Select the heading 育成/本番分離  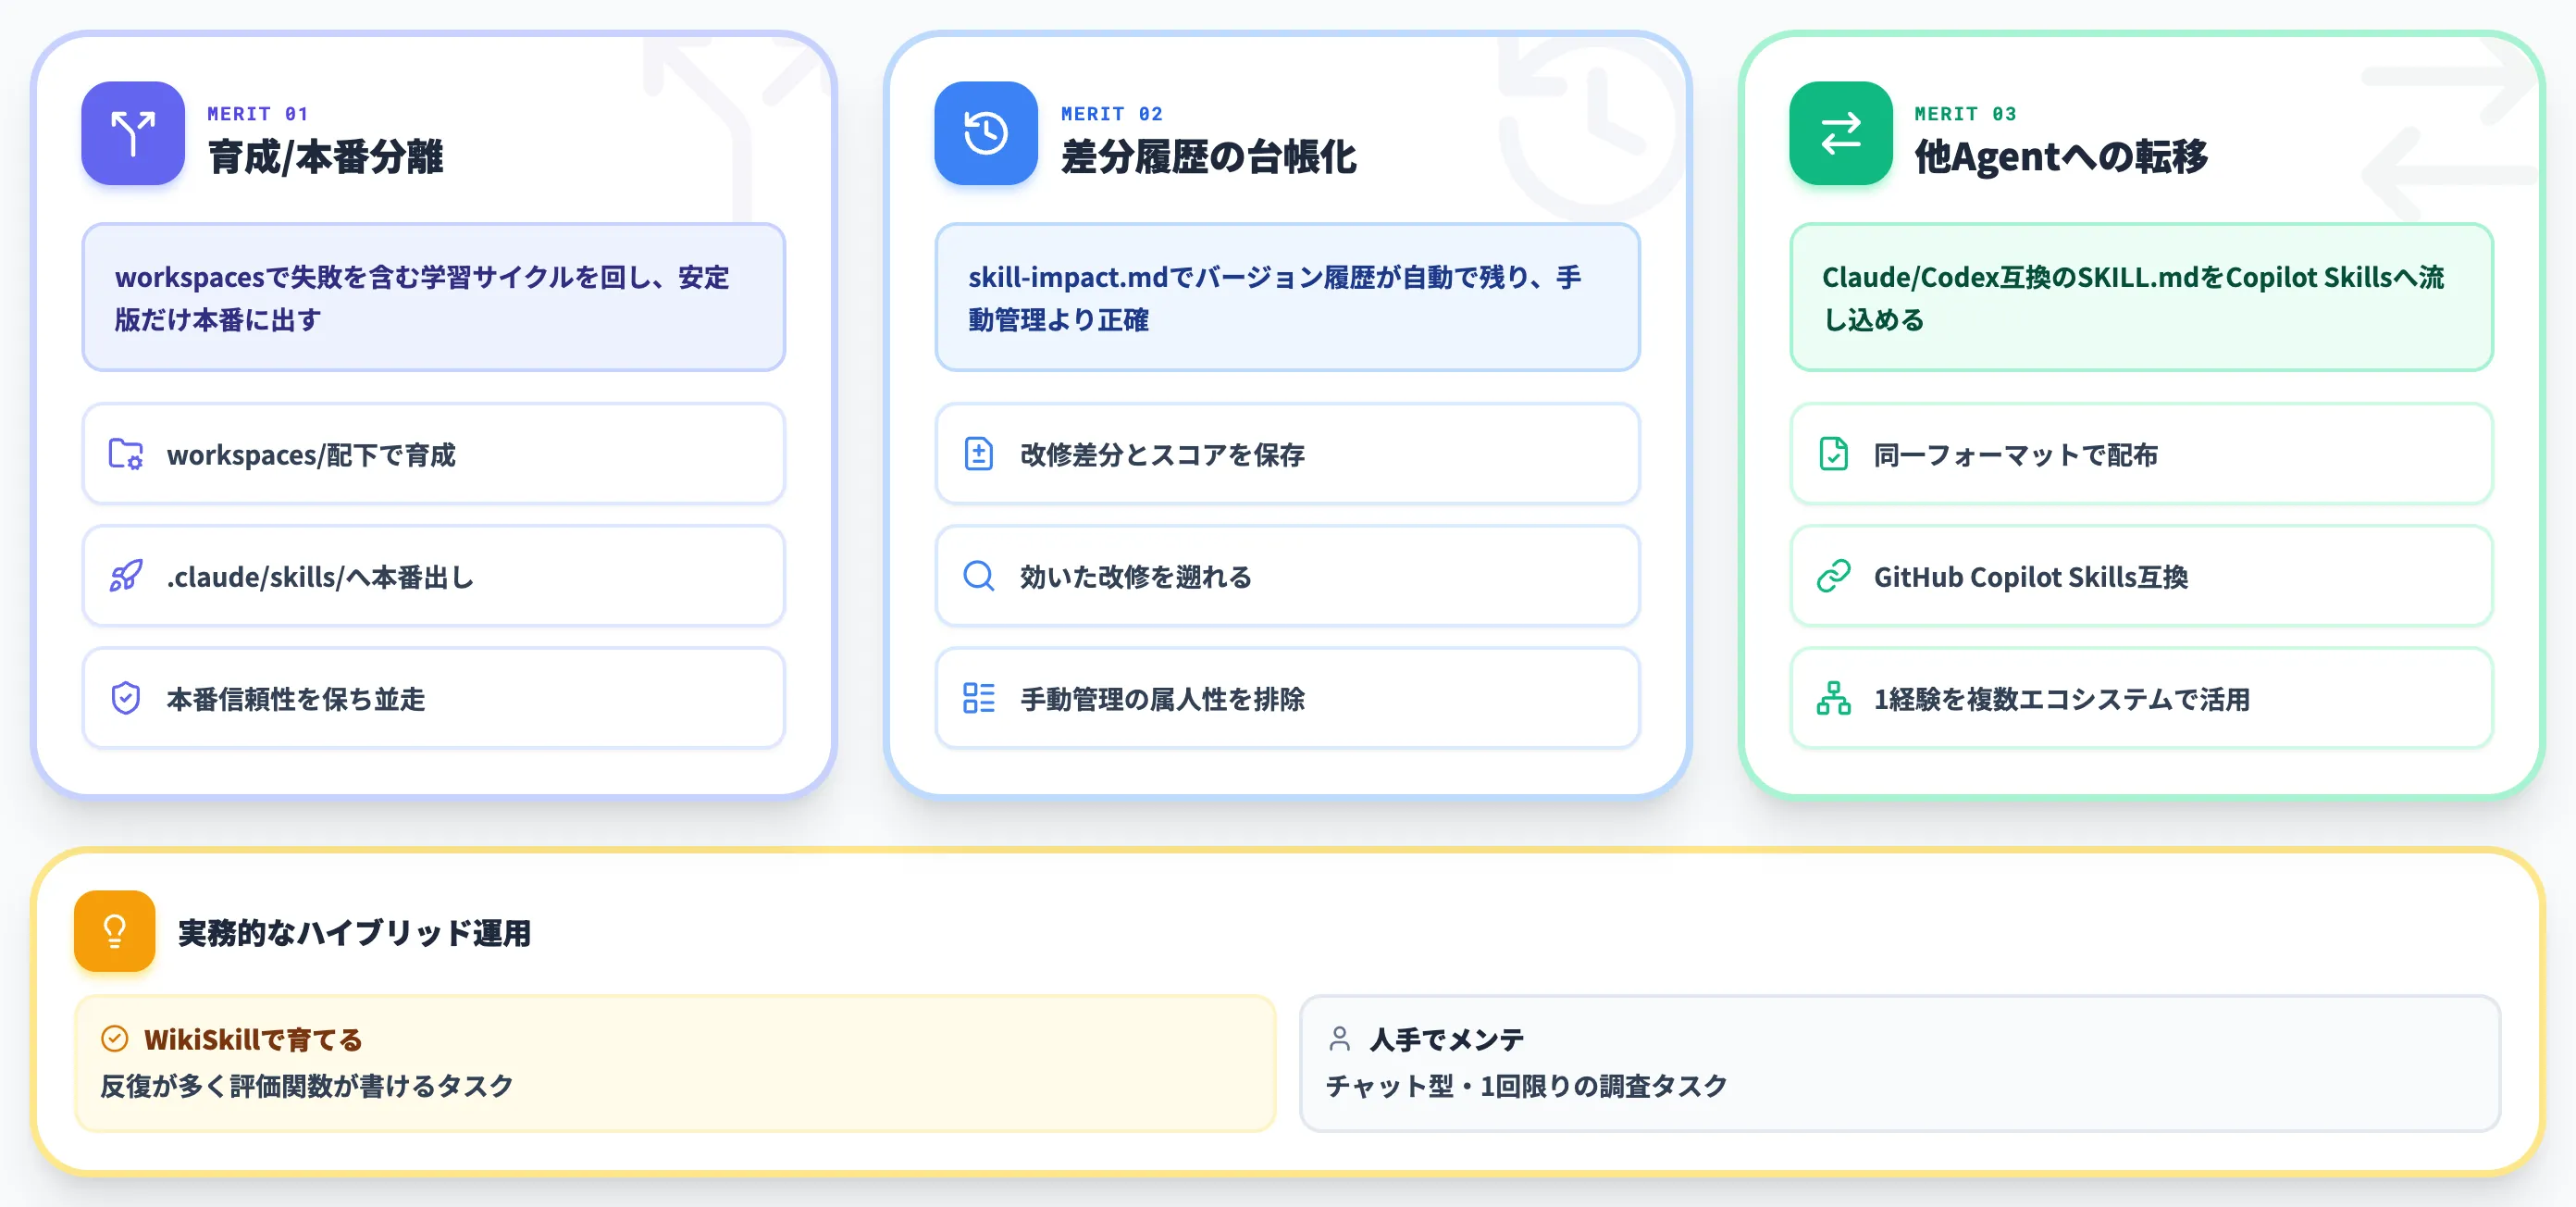coord(325,157)
